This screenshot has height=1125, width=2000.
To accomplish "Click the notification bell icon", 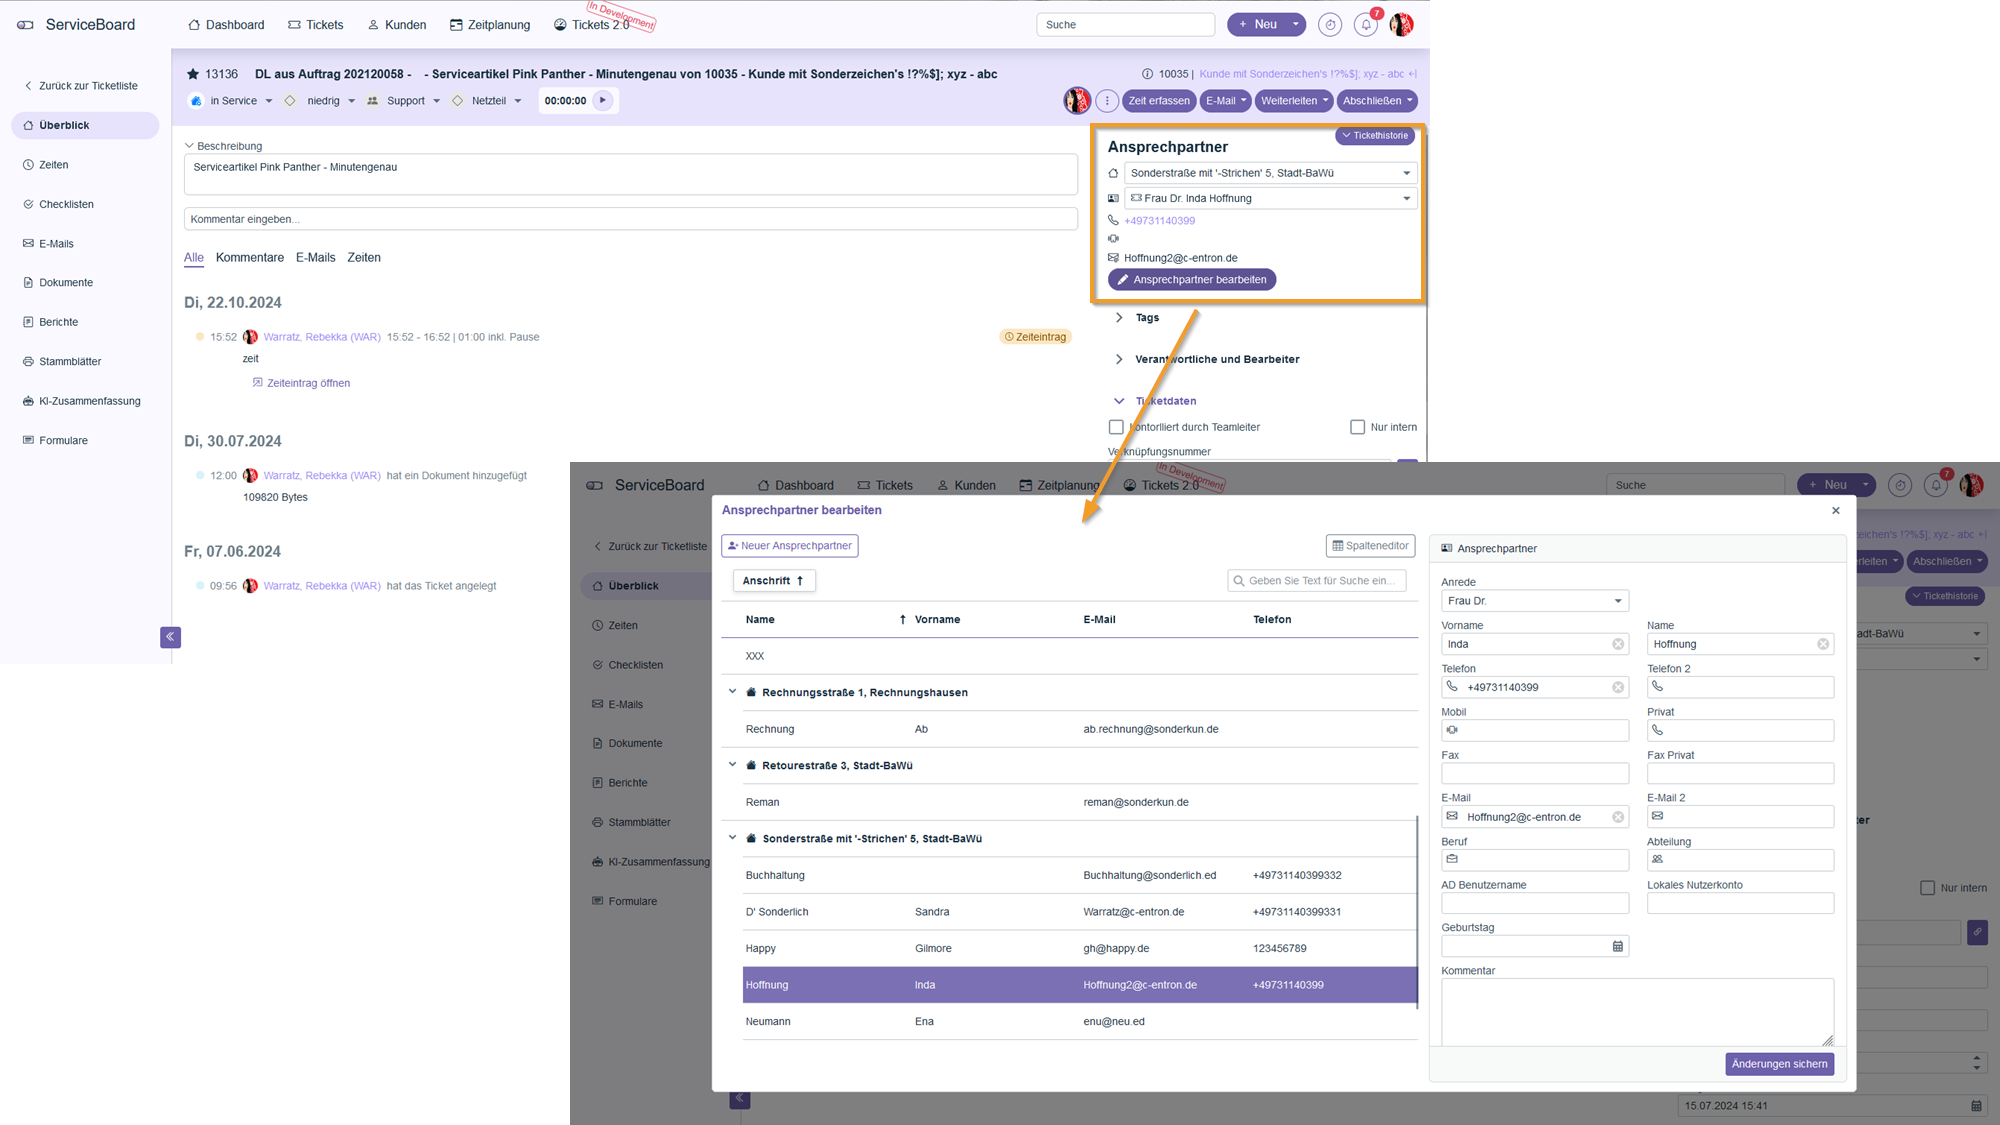I will pos(1365,25).
